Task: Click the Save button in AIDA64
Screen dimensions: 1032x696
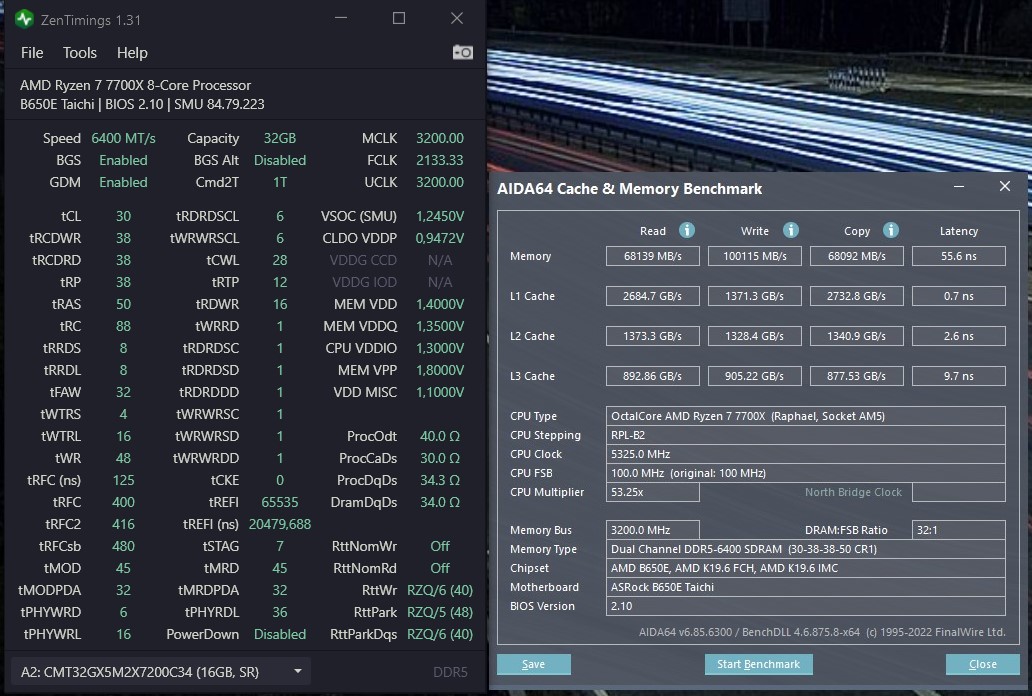Action: [x=533, y=664]
